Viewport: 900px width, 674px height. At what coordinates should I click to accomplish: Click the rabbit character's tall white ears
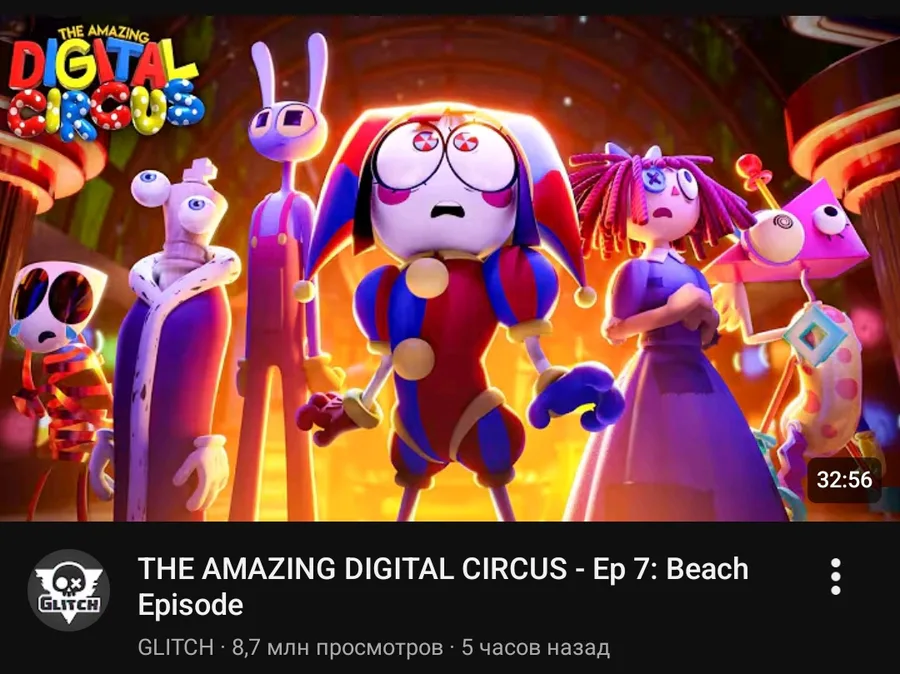pyautogui.click(x=290, y=70)
